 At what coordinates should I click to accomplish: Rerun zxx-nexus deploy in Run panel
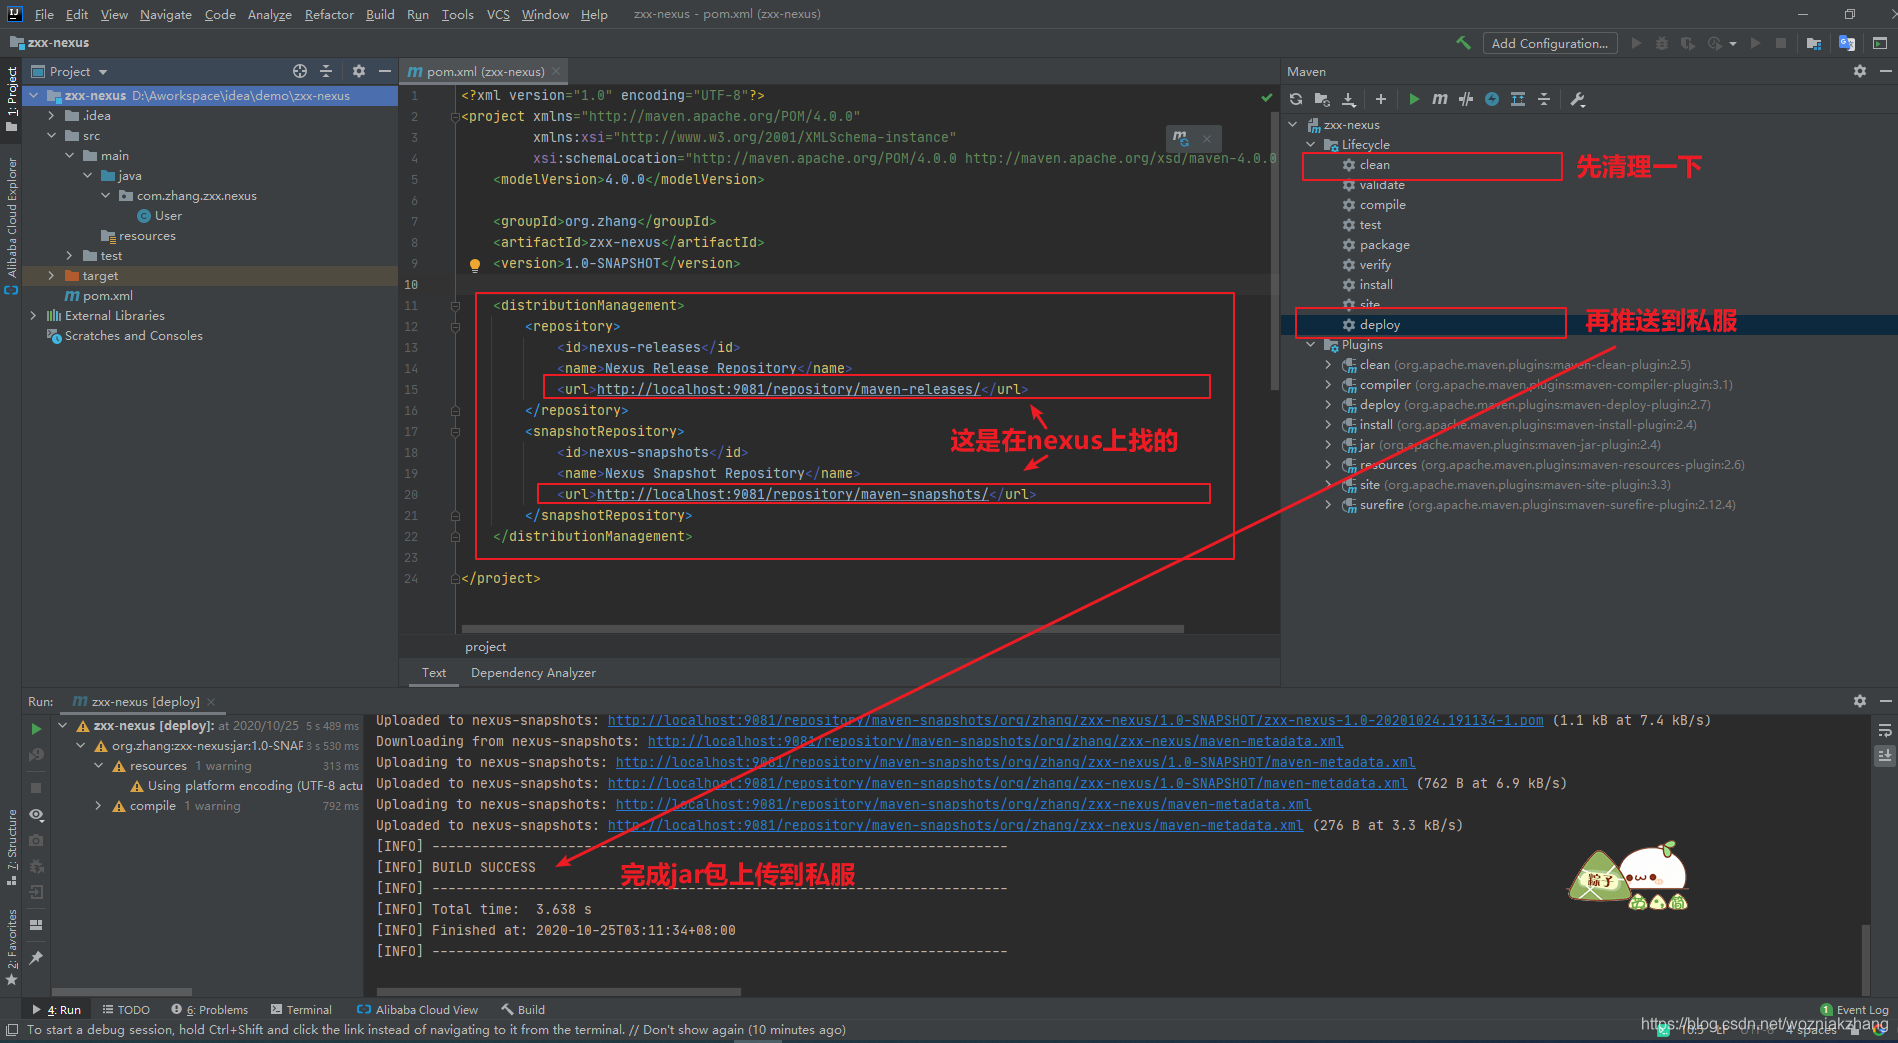point(36,729)
